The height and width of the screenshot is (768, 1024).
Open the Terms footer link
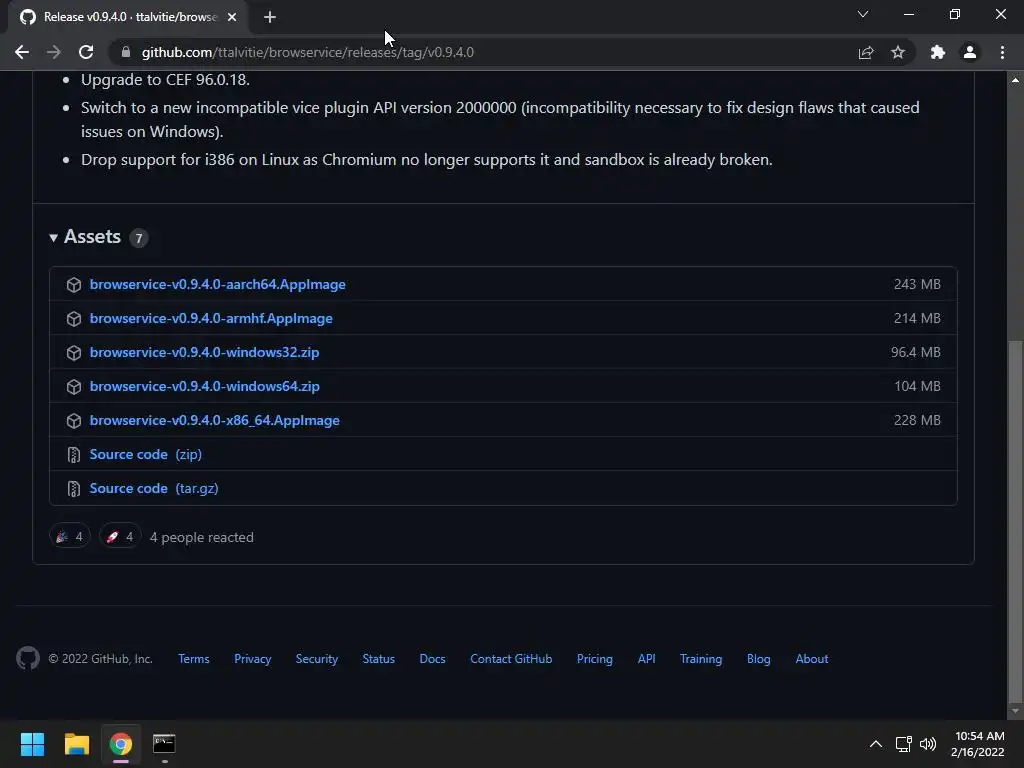[x=194, y=659]
